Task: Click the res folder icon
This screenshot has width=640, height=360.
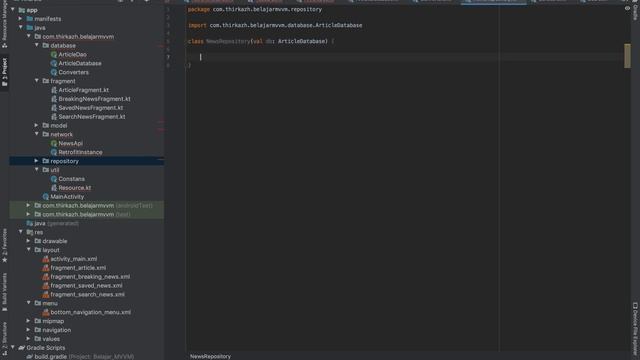Action: click(x=30, y=232)
